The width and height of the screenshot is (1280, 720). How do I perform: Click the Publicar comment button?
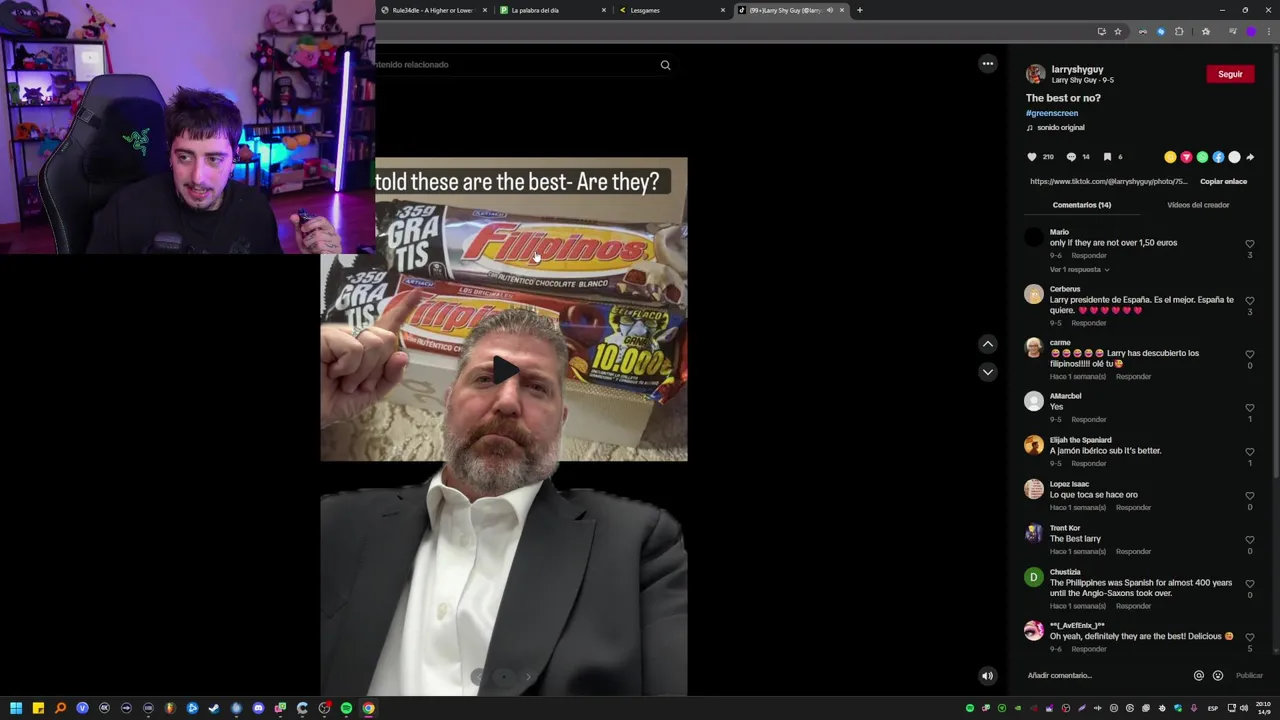pyautogui.click(x=1249, y=675)
